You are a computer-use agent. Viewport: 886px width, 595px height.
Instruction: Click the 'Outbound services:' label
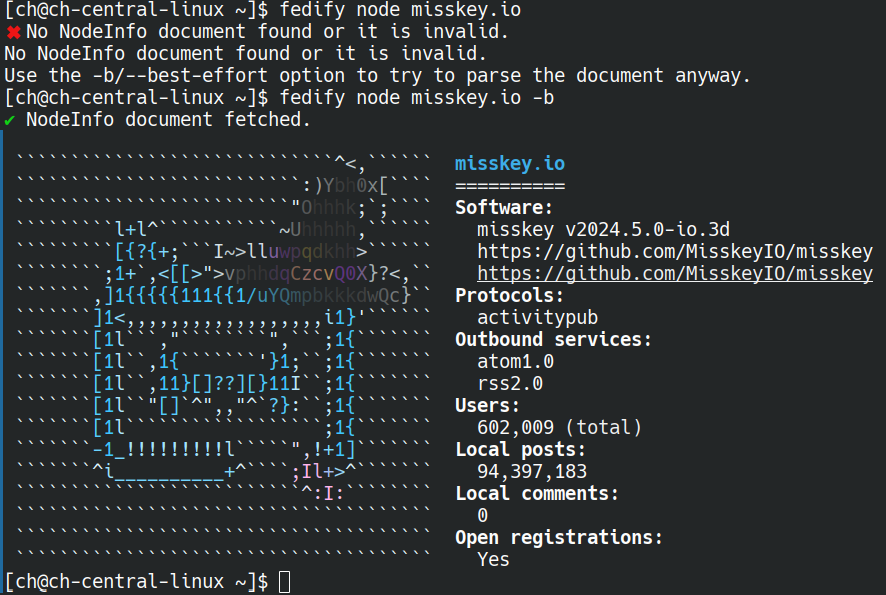pyautogui.click(x=554, y=340)
